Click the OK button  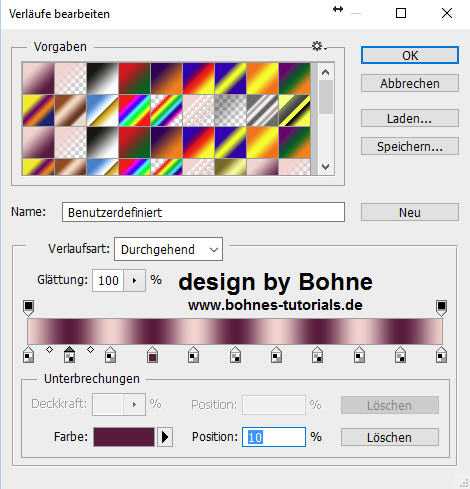pos(410,55)
